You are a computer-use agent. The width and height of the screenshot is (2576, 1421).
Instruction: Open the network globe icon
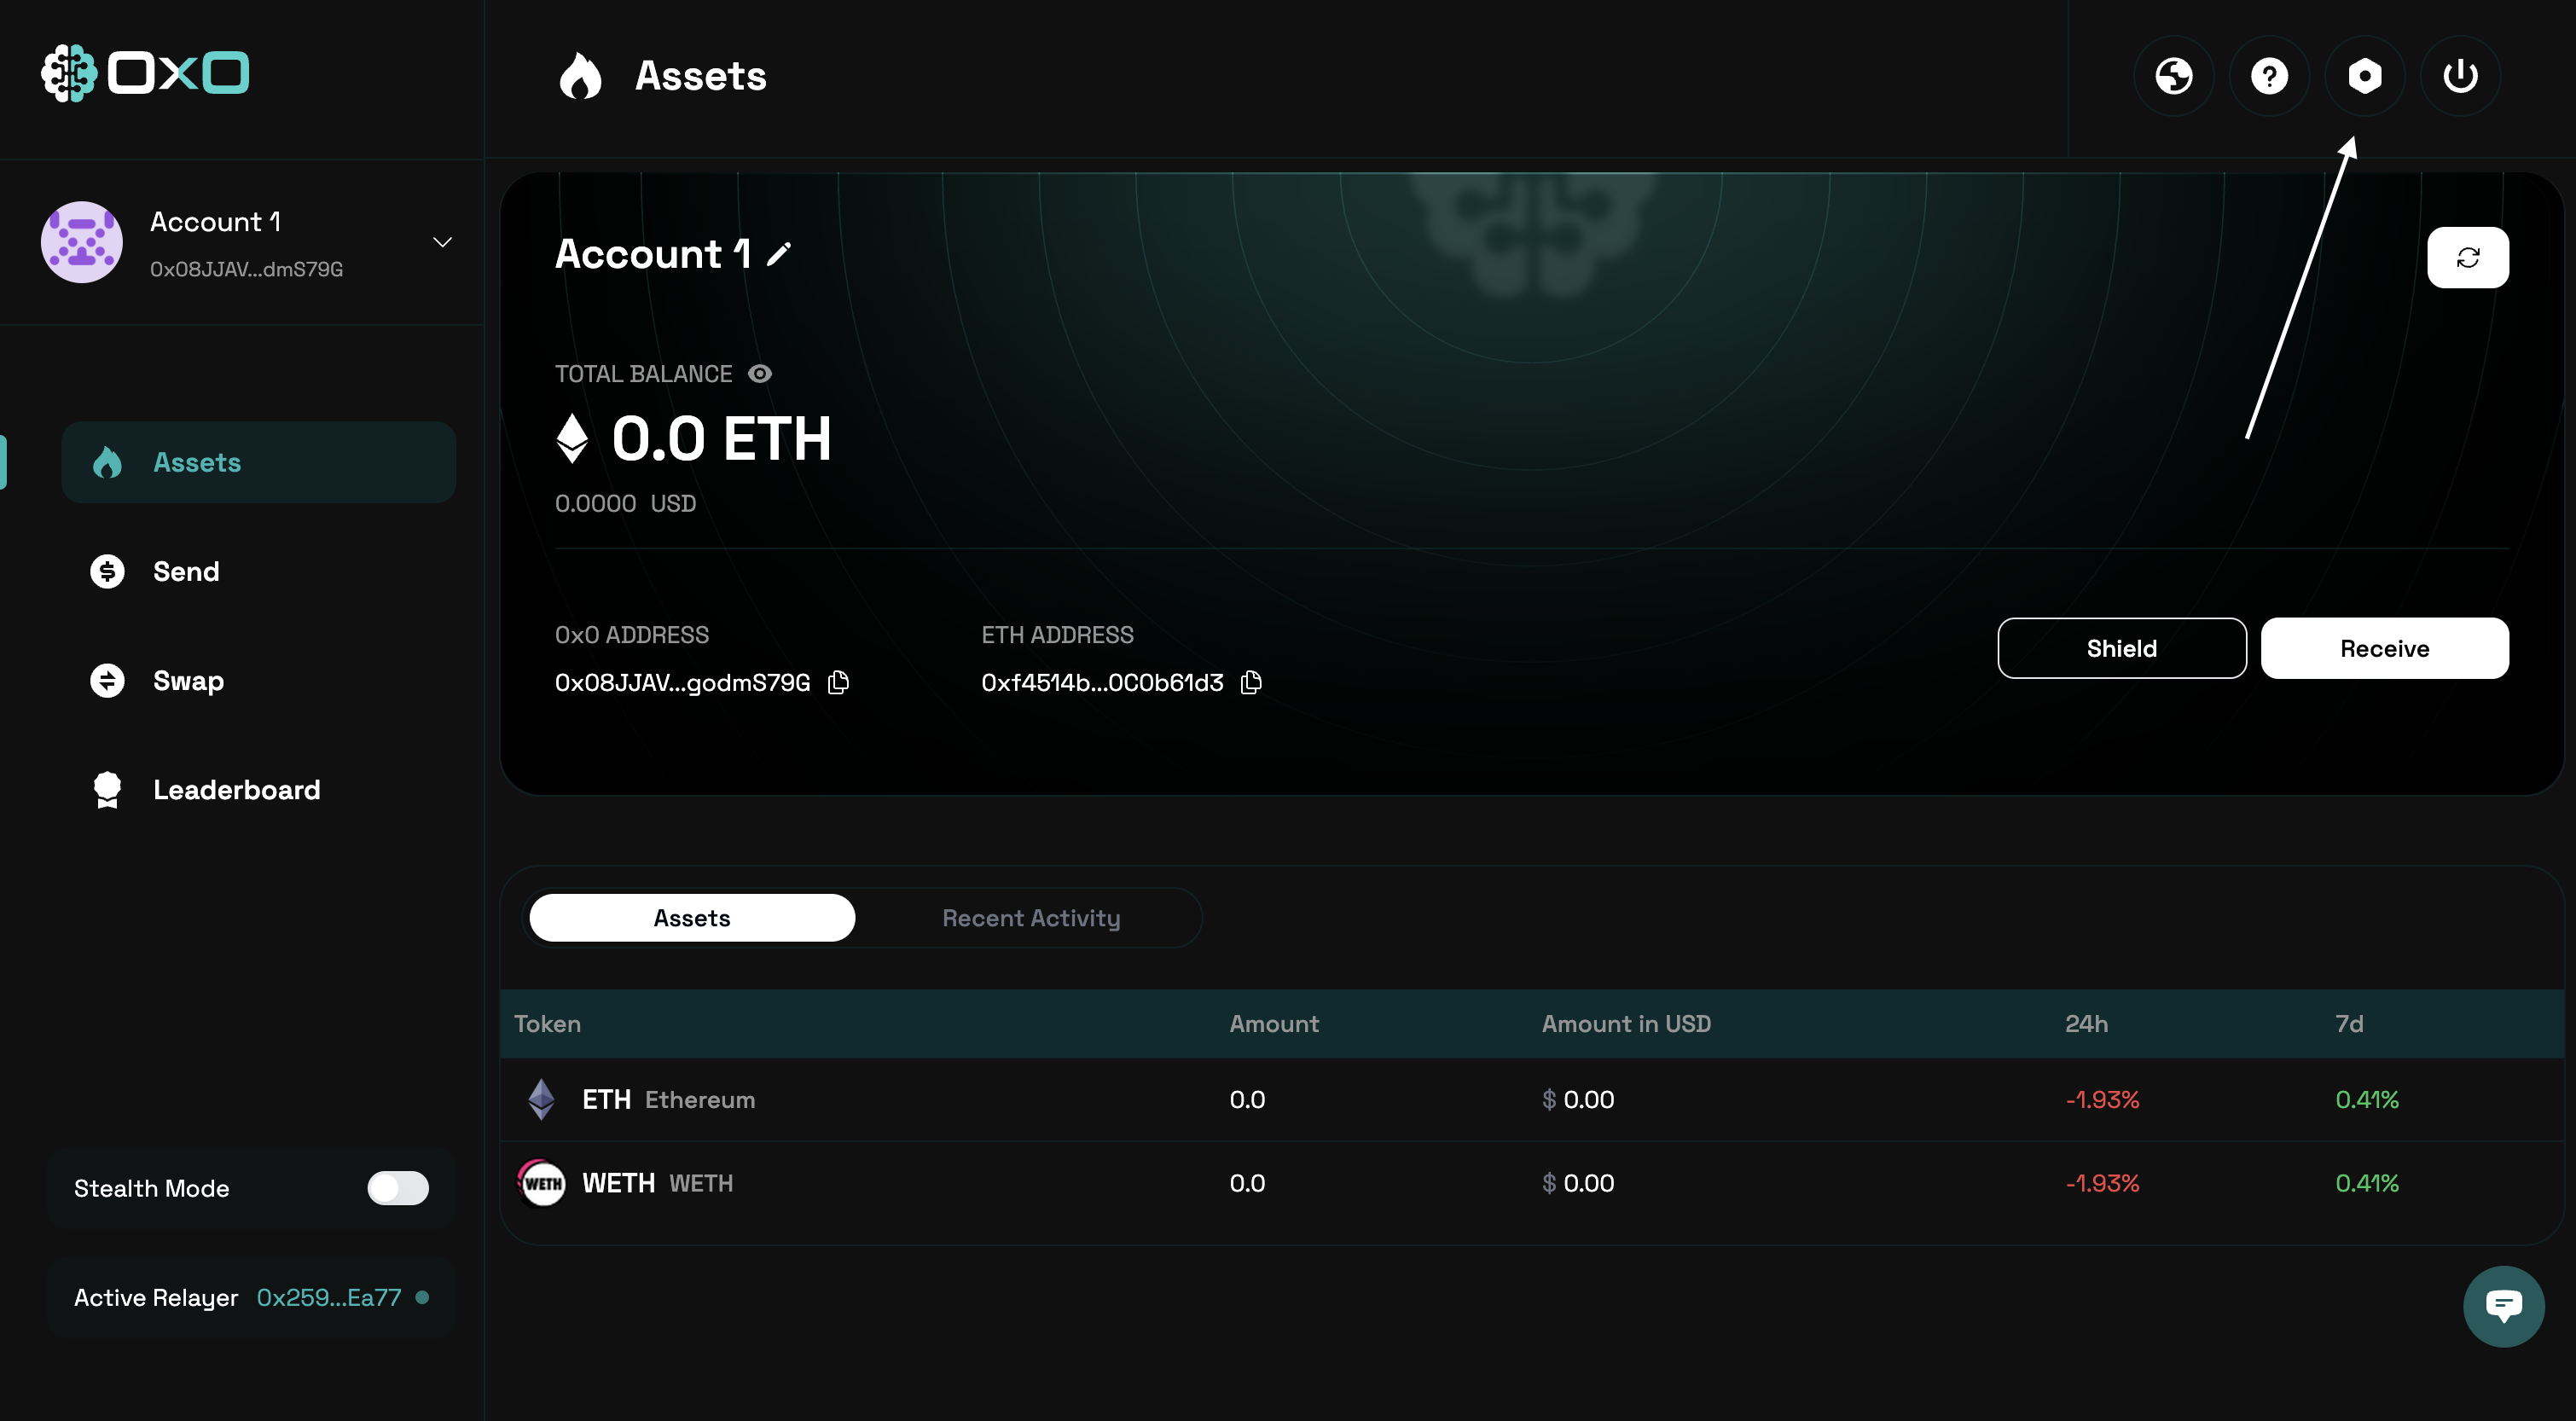tap(2173, 76)
